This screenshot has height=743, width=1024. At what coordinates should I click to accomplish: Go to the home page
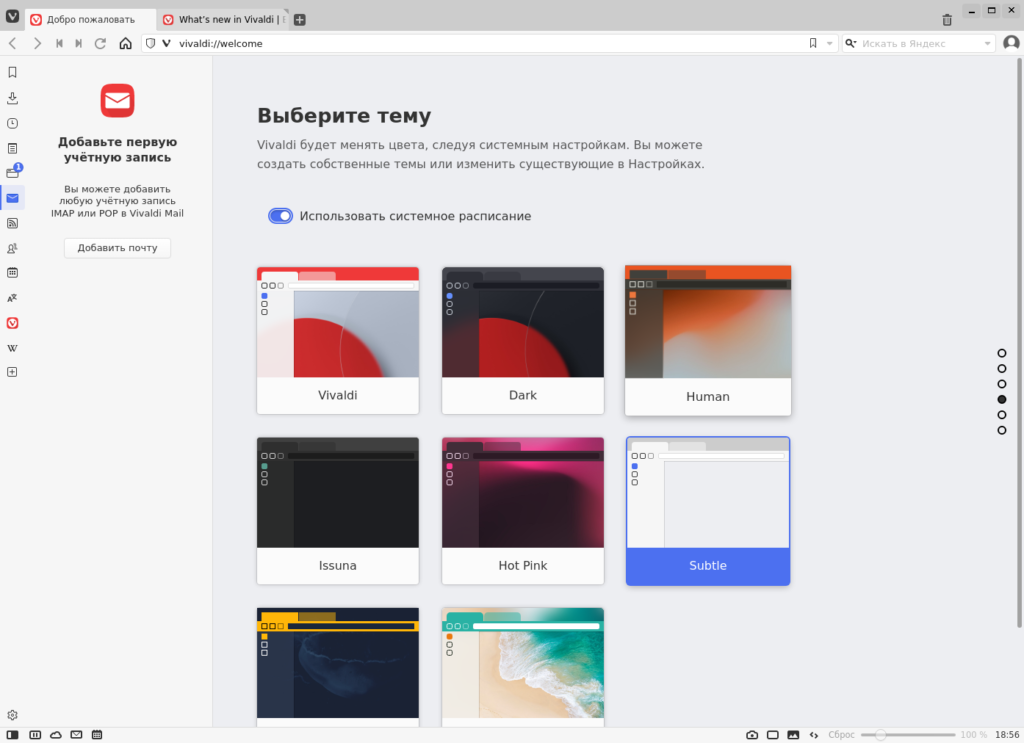pos(125,43)
